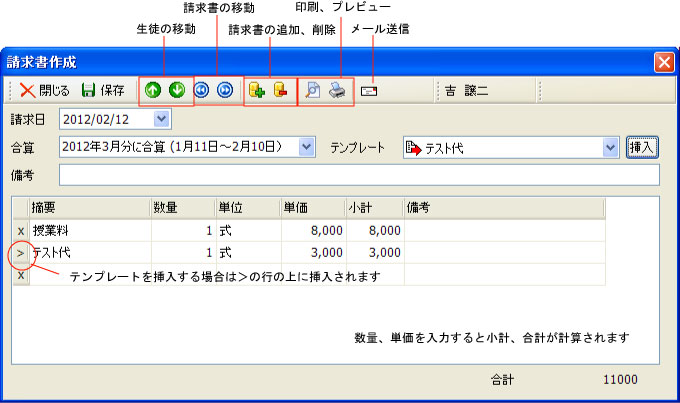Click the 小計 column header

375,208
